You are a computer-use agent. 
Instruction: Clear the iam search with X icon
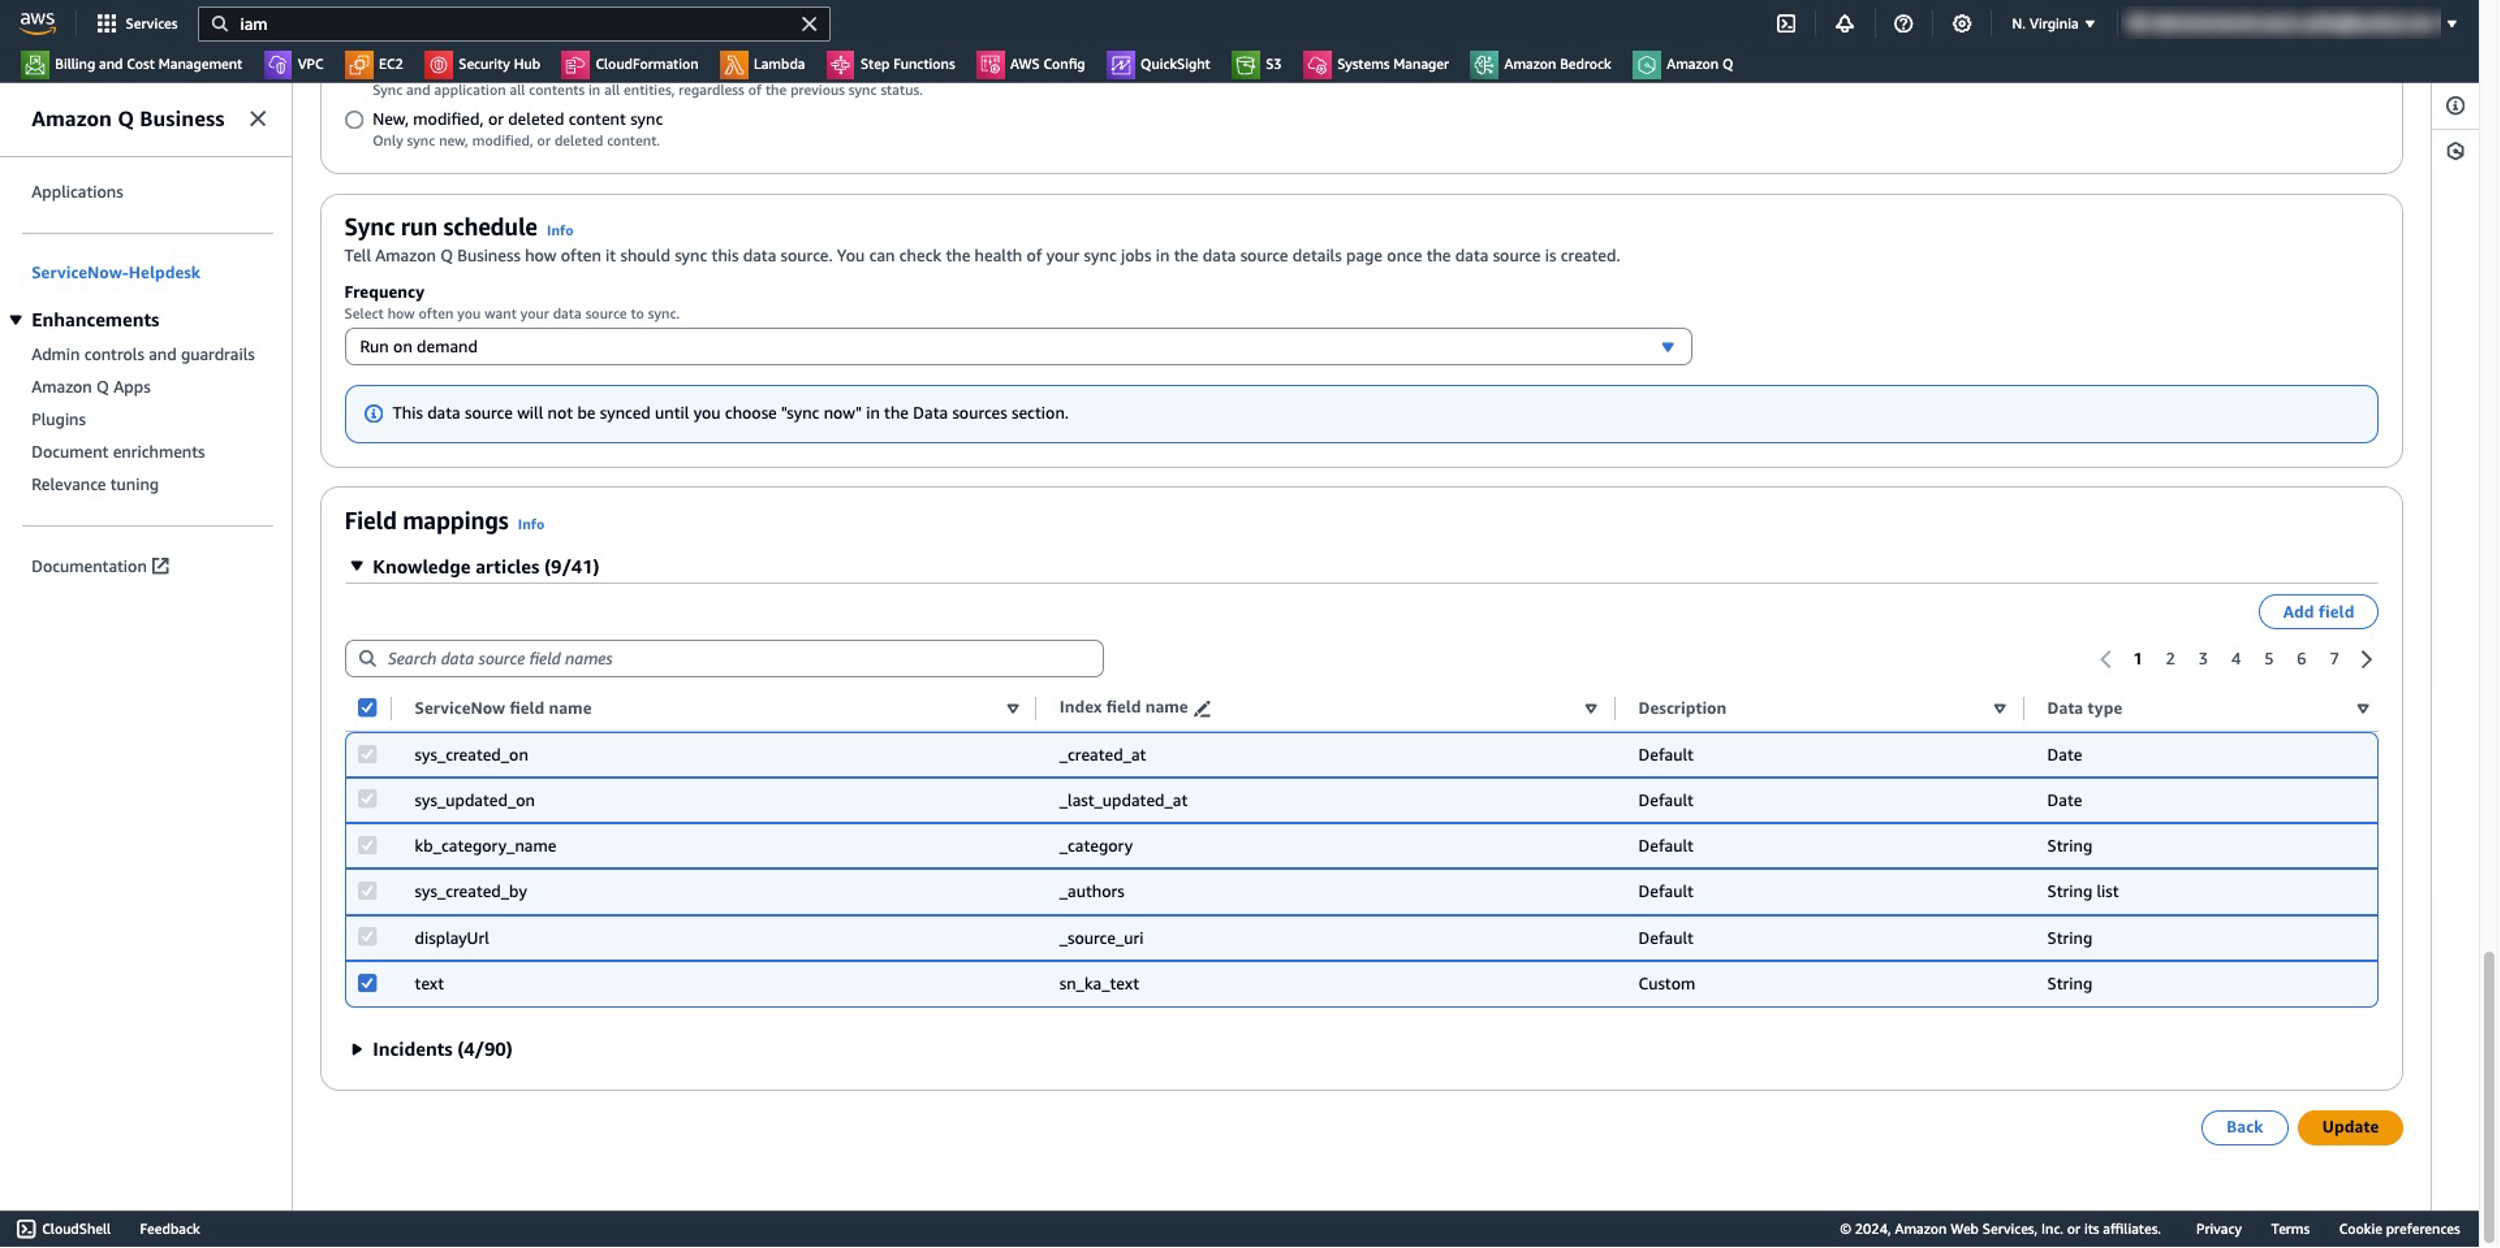(809, 23)
